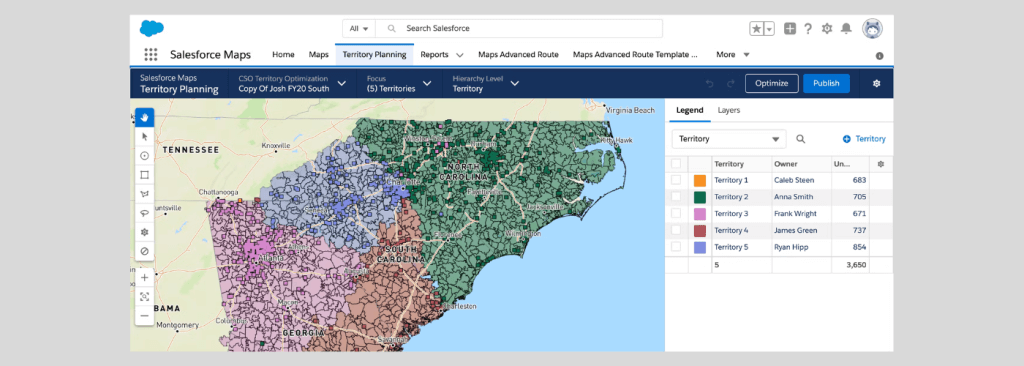Expand the CSO Territory Optimization dropdown
The image size is (1024, 366).
[342, 84]
